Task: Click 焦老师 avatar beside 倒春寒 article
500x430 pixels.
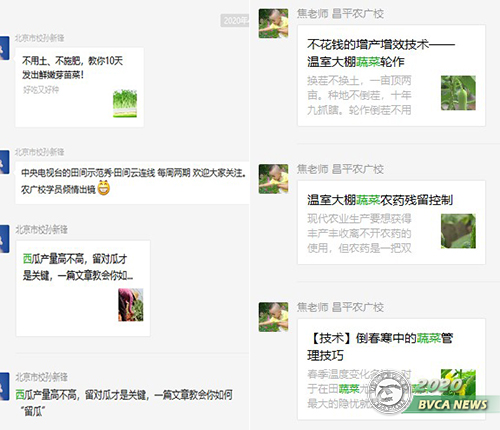Action: coord(273,317)
